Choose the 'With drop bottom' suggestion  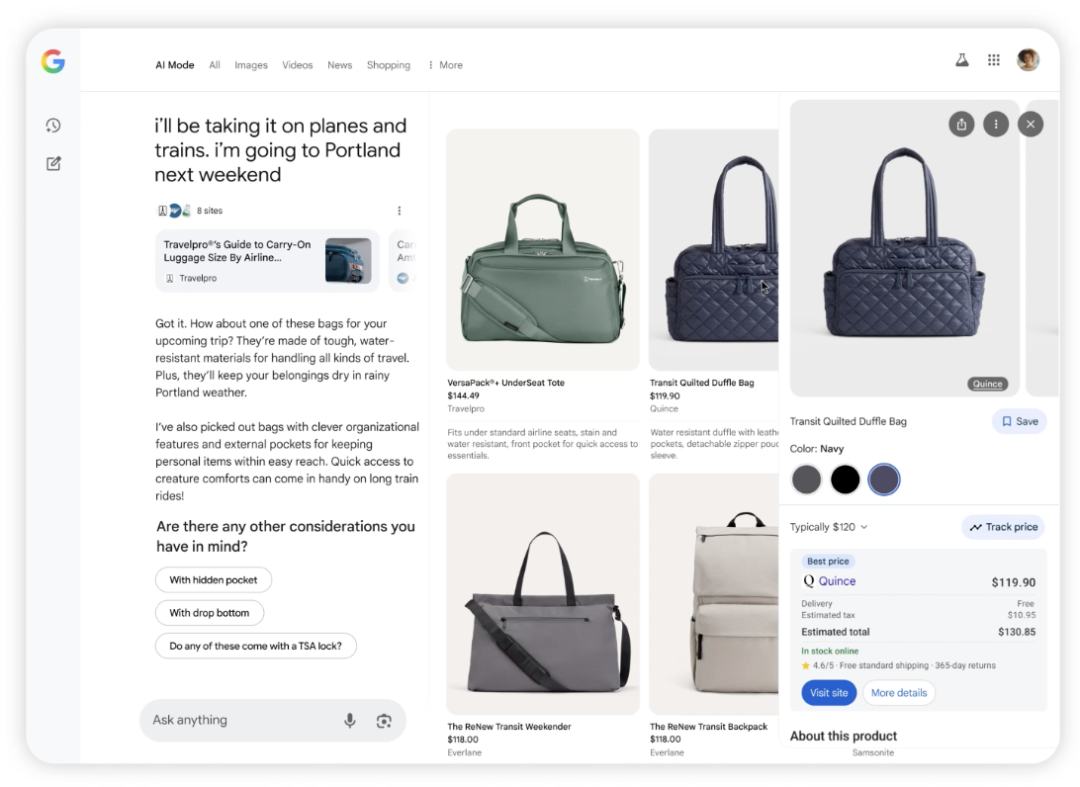(209, 613)
